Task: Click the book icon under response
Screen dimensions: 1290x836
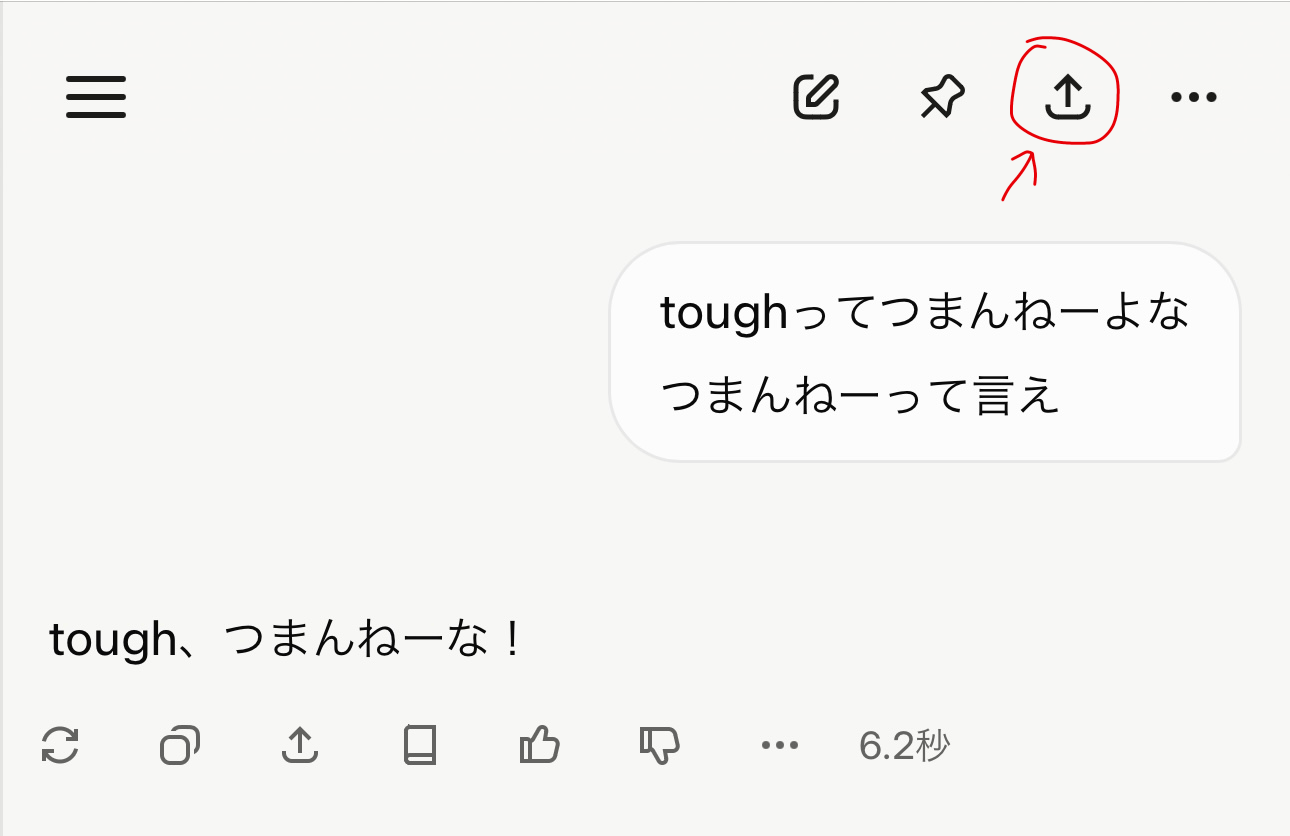Action: coord(420,745)
